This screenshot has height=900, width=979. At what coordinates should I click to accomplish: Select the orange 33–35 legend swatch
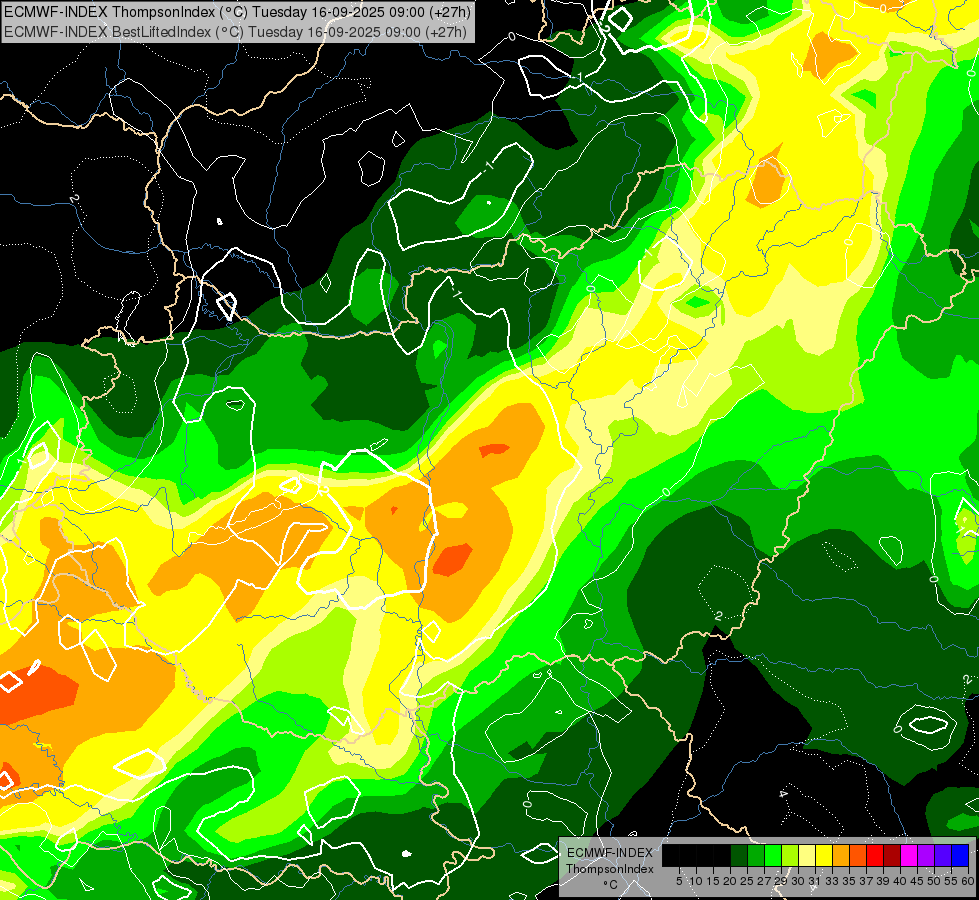[x=841, y=855]
